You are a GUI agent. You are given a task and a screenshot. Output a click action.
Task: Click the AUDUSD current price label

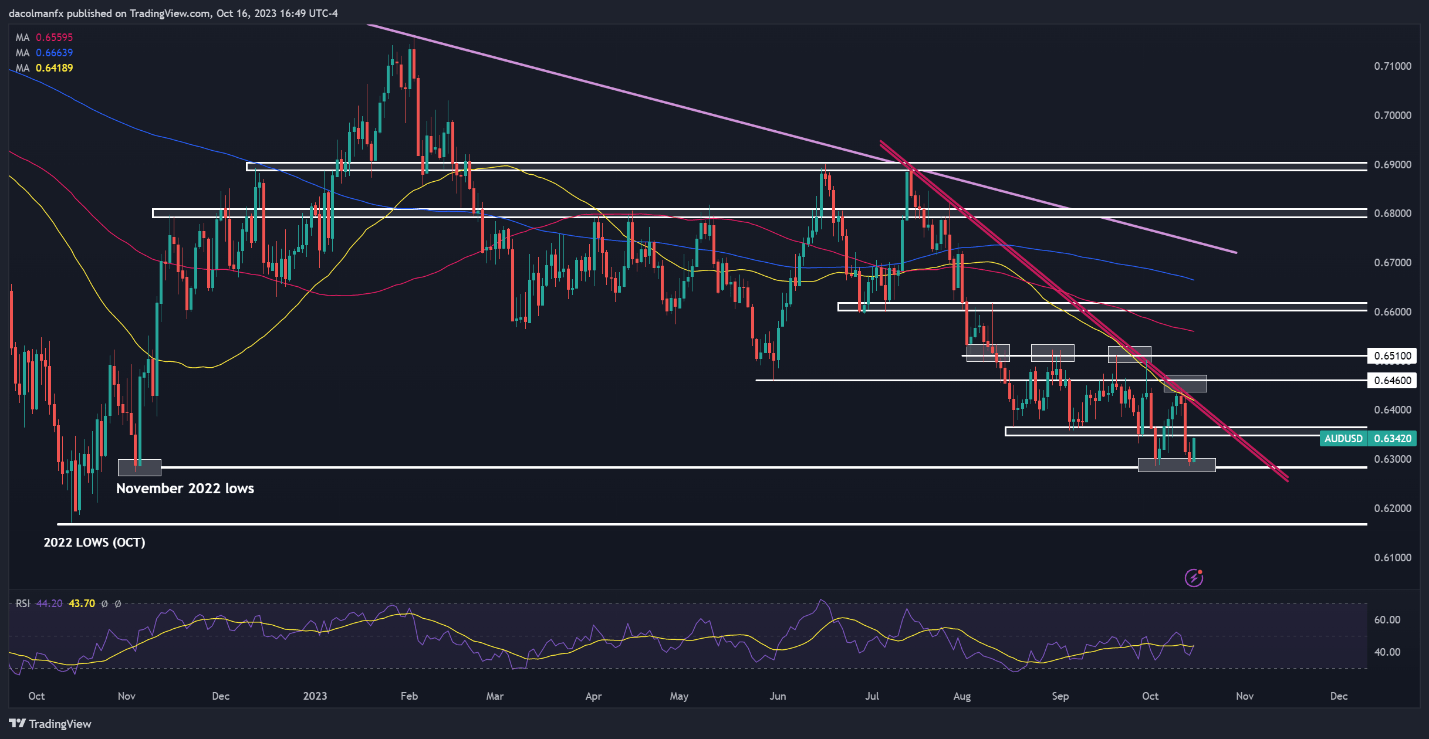coord(1368,438)
